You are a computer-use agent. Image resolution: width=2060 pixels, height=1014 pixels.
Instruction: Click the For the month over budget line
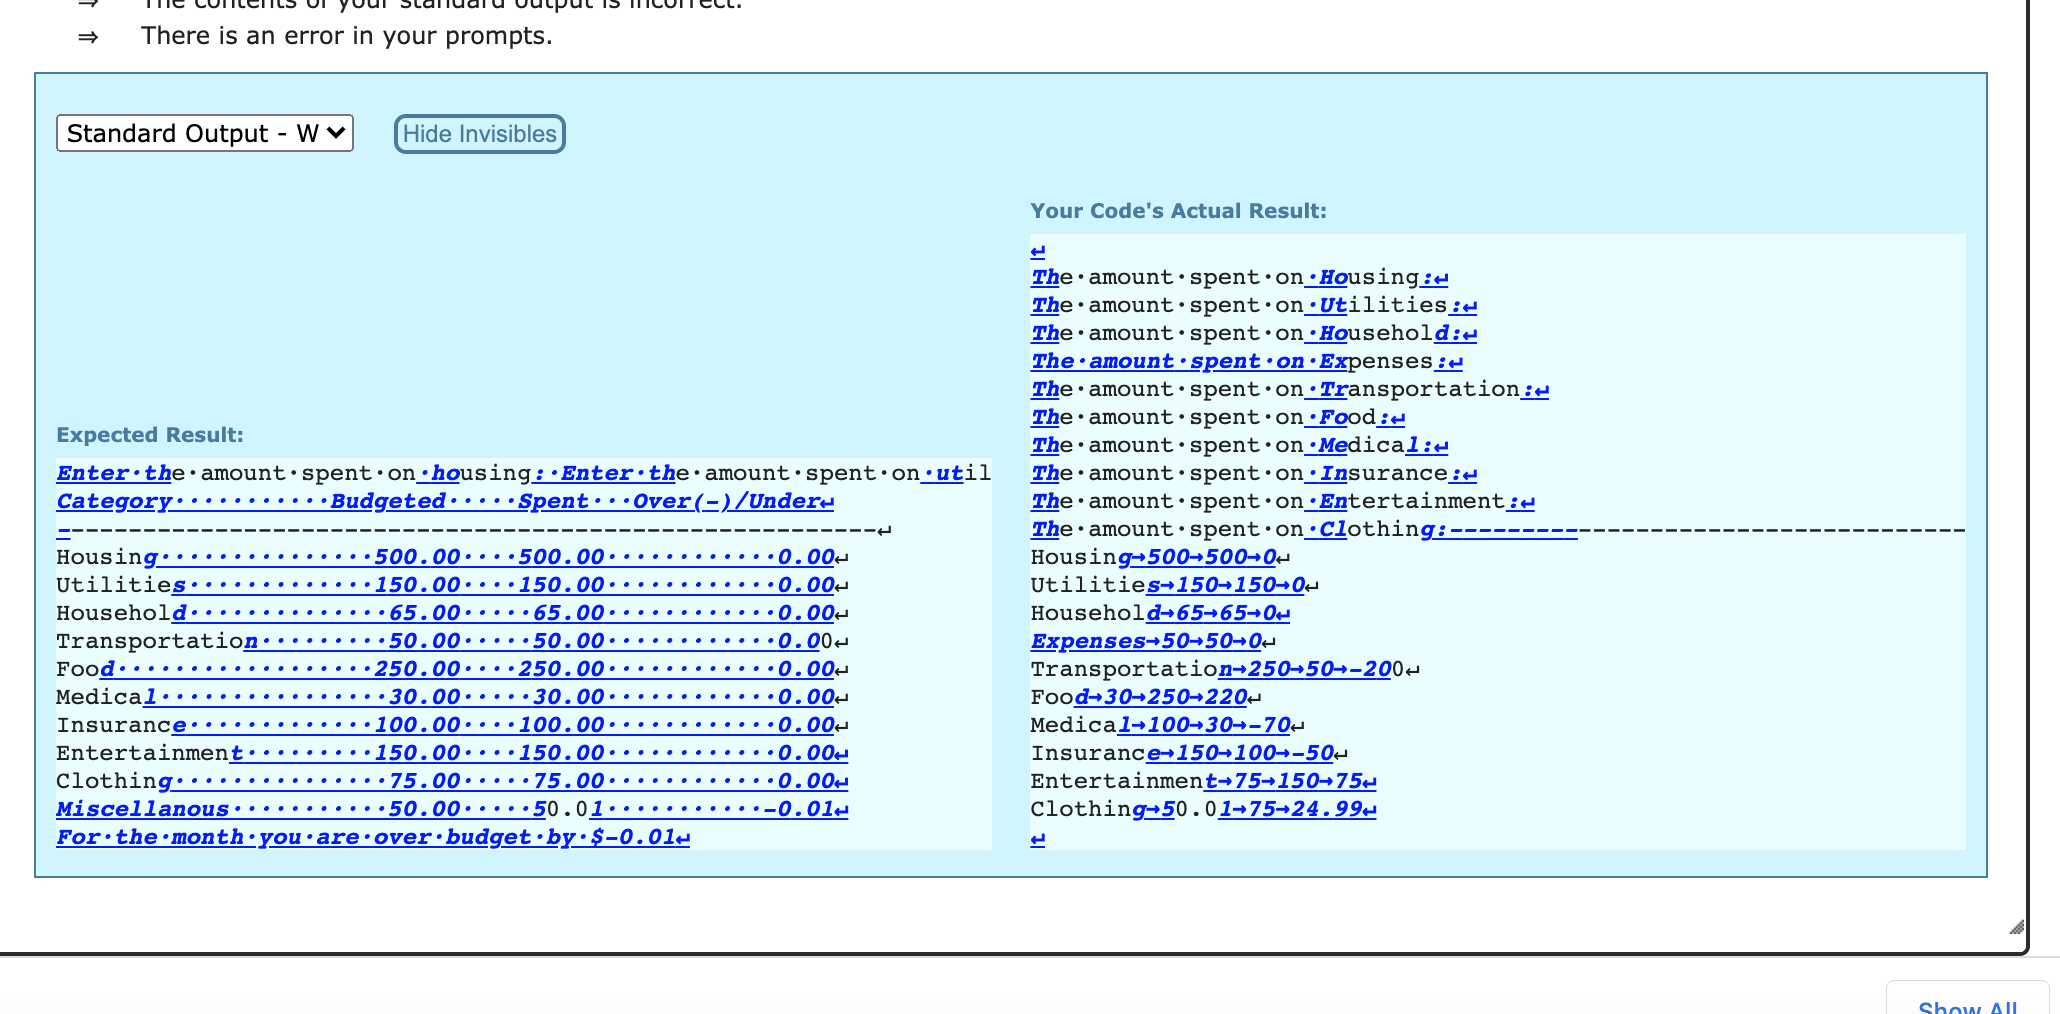click(369, 836)
